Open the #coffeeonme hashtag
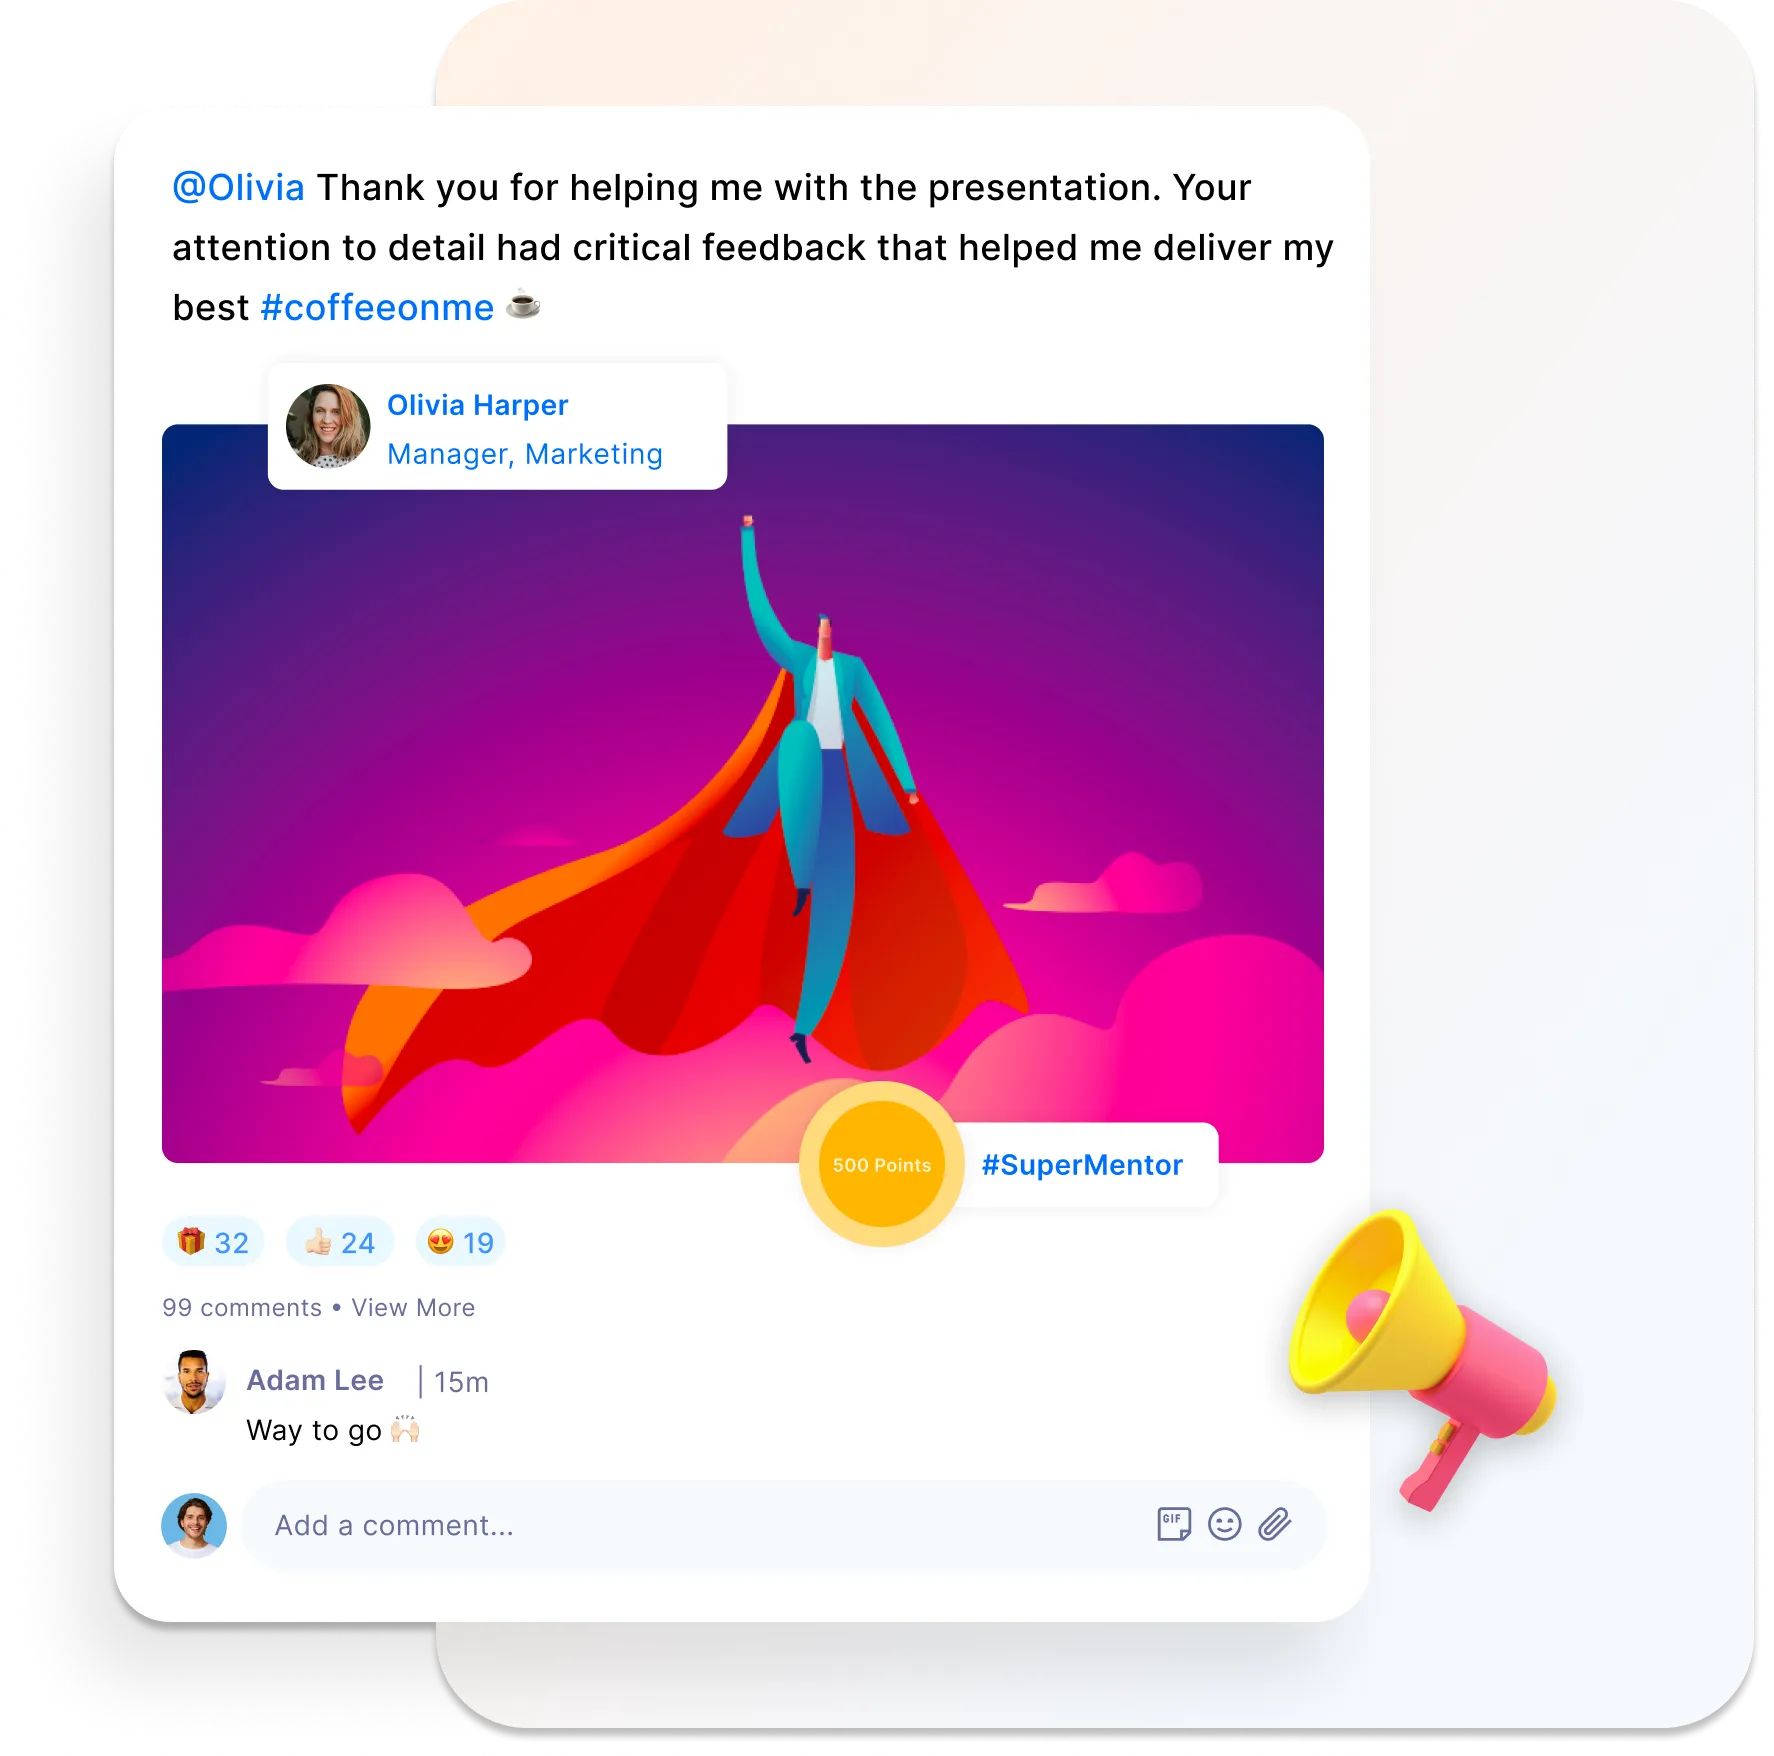This screenshot has width=1774, height=1756. click(x=377, y=308)
